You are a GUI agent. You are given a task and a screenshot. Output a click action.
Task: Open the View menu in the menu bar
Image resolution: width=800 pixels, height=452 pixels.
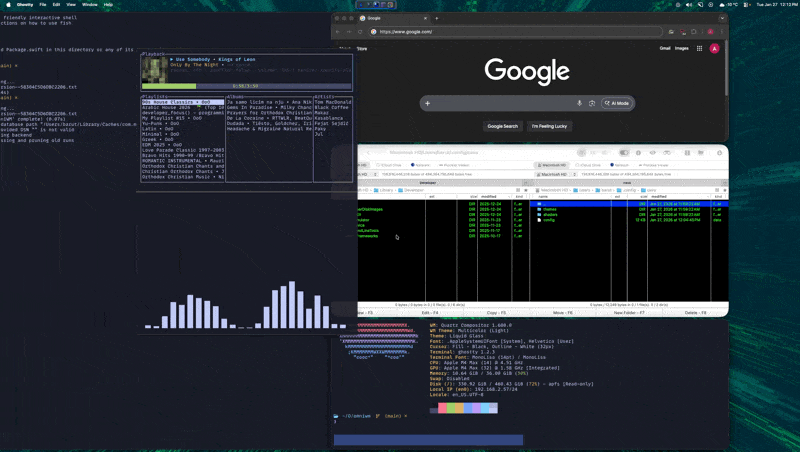[71, 5]
